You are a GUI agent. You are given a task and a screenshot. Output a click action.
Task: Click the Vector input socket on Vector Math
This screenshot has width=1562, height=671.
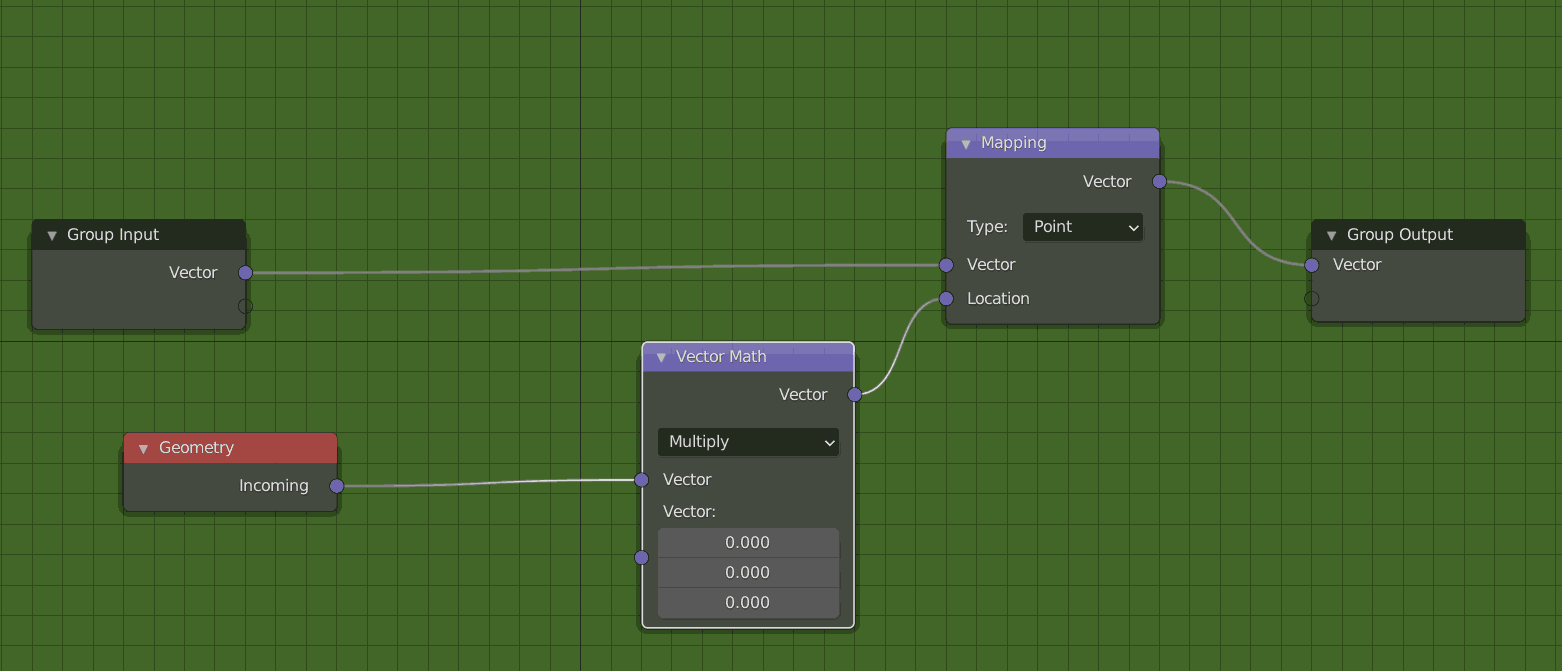641,479
